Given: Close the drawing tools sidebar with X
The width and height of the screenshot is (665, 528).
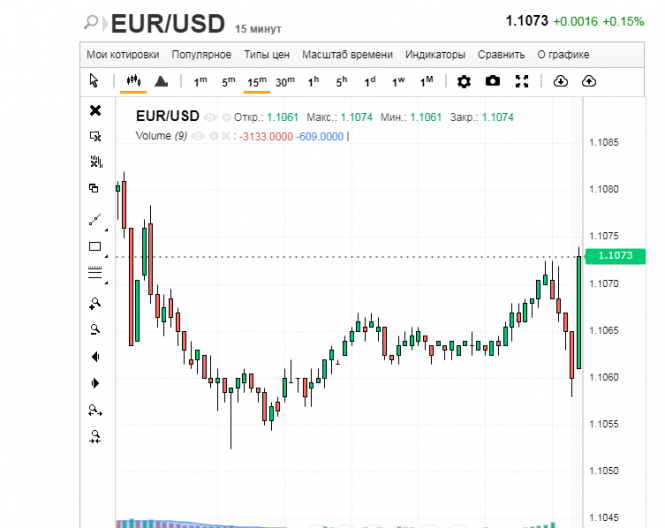Looking at the screenshot, I should (x=95, y=110).
